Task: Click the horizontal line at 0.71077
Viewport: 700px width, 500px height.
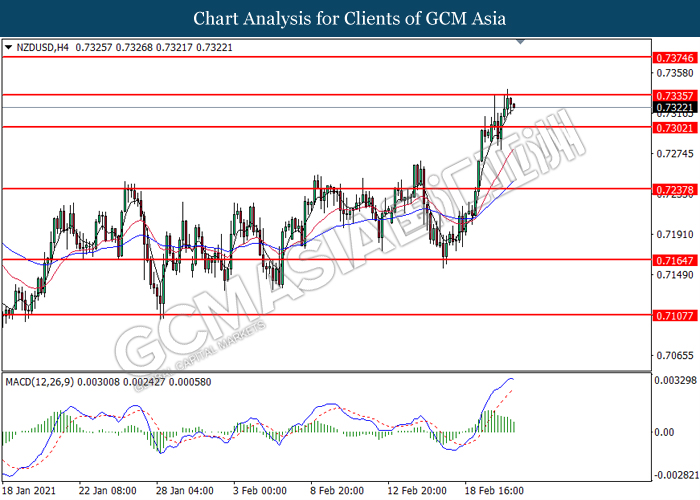Action: [x=327, y=315]
